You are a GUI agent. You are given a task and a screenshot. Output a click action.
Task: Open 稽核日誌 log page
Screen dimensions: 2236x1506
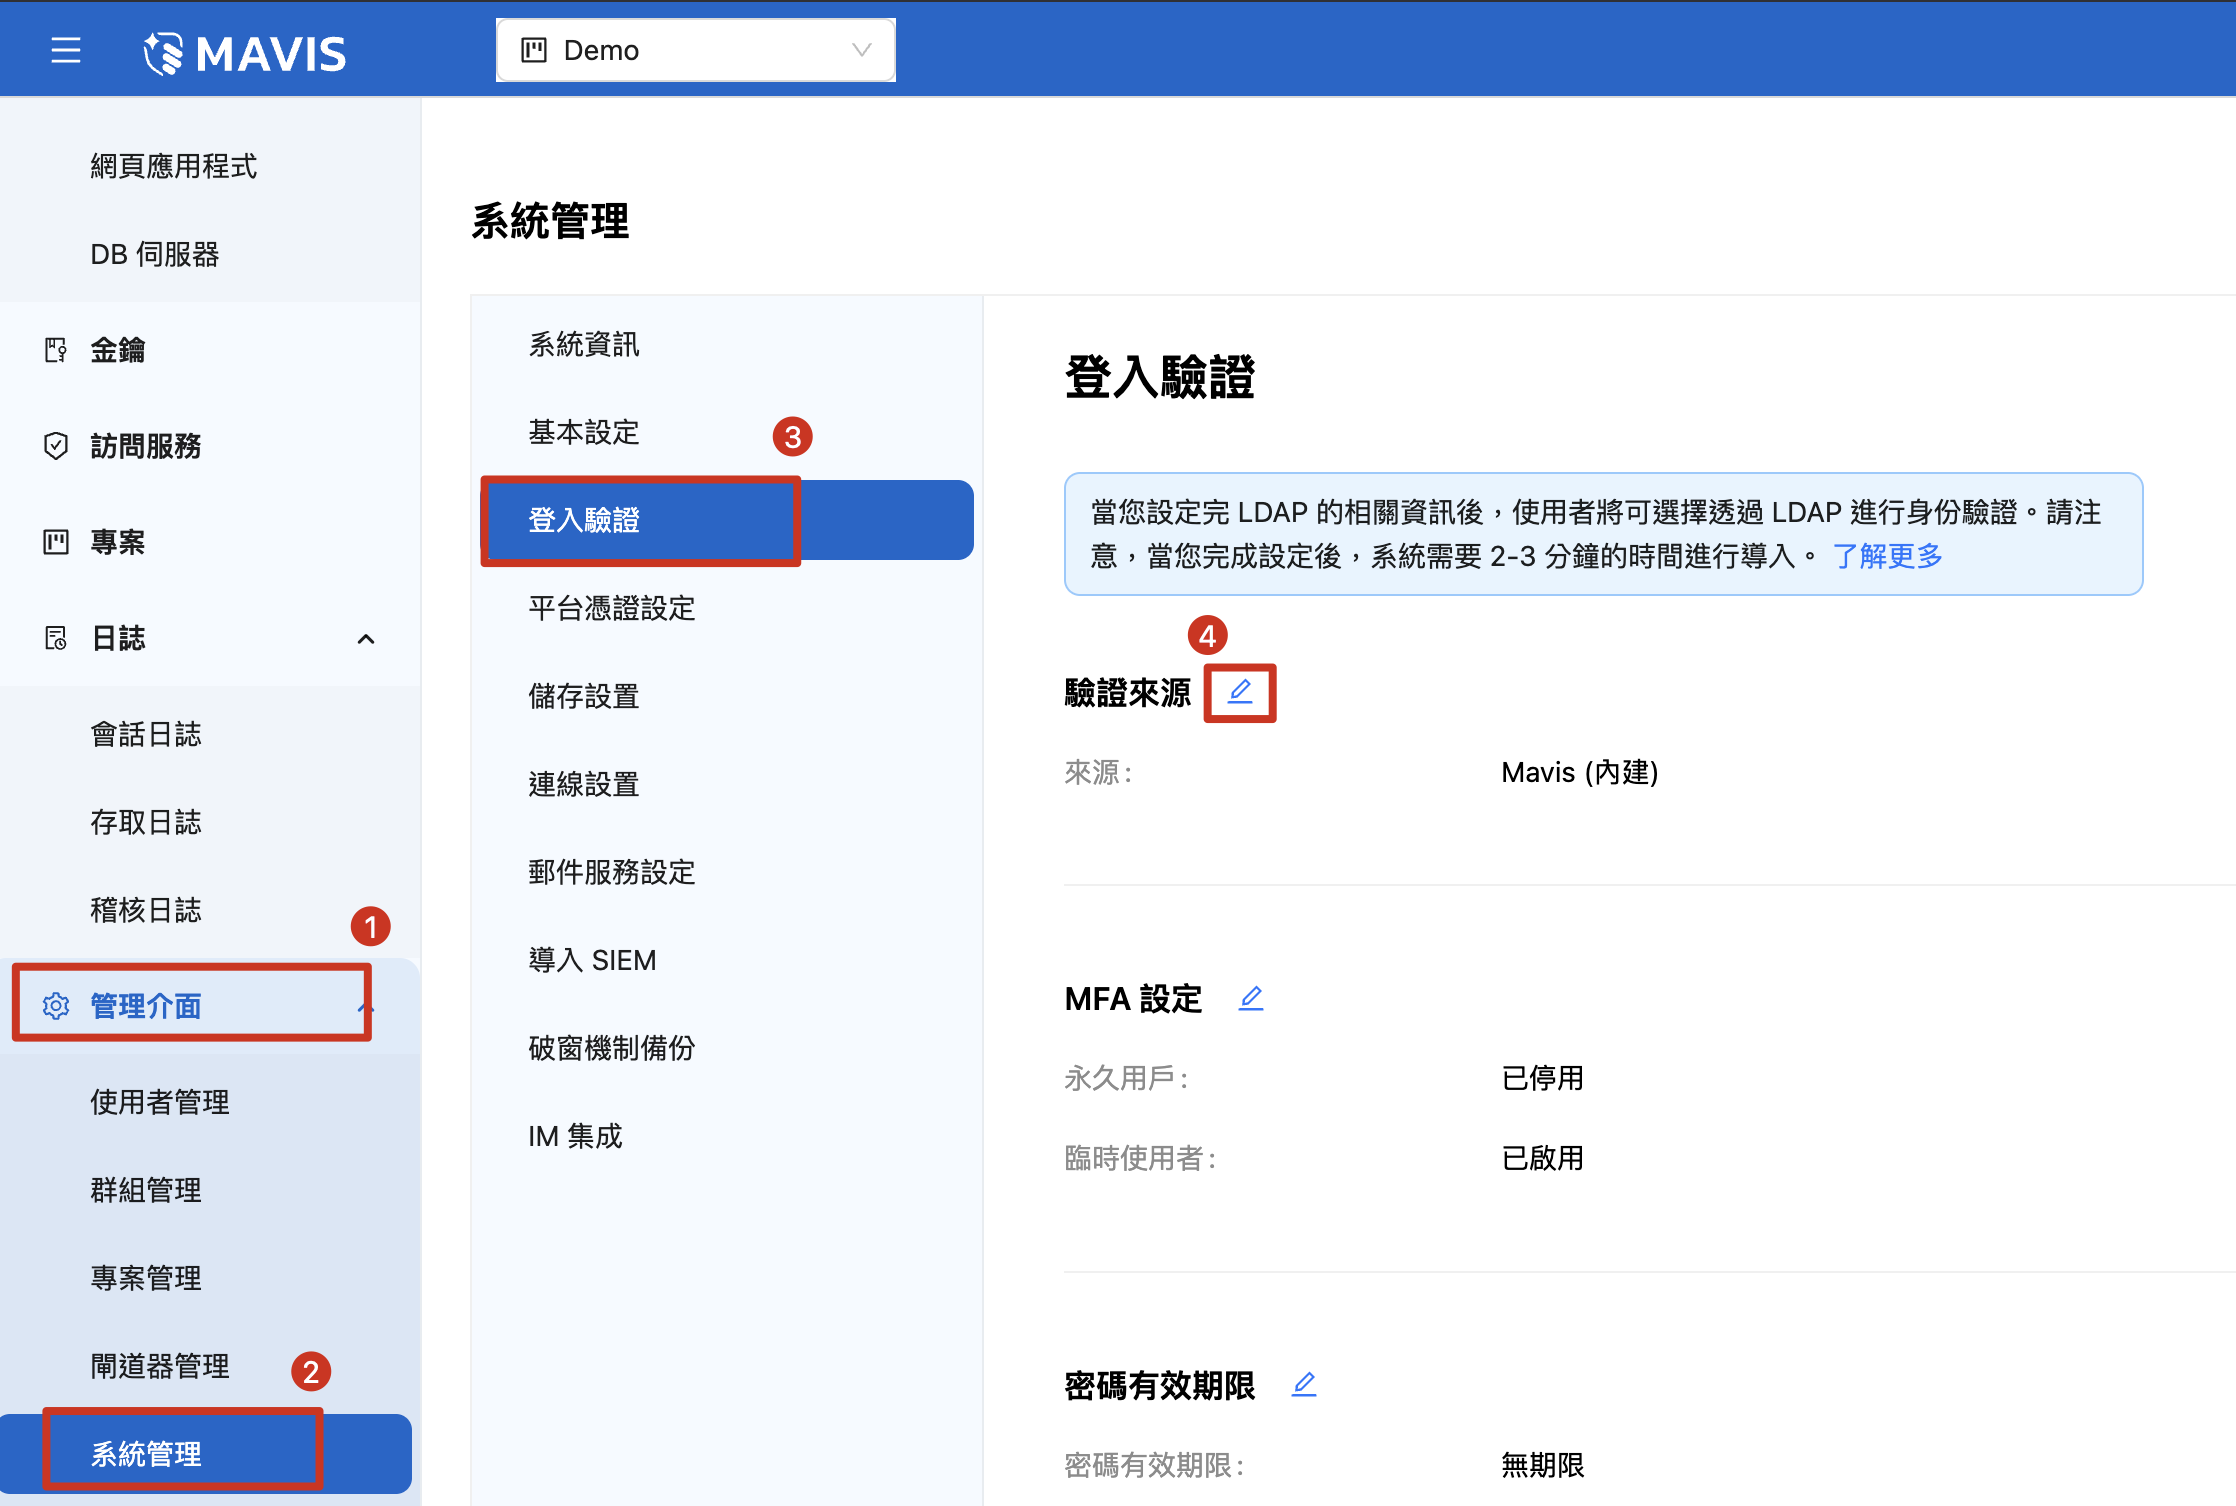pyautogui.click(x=146, y=910)
